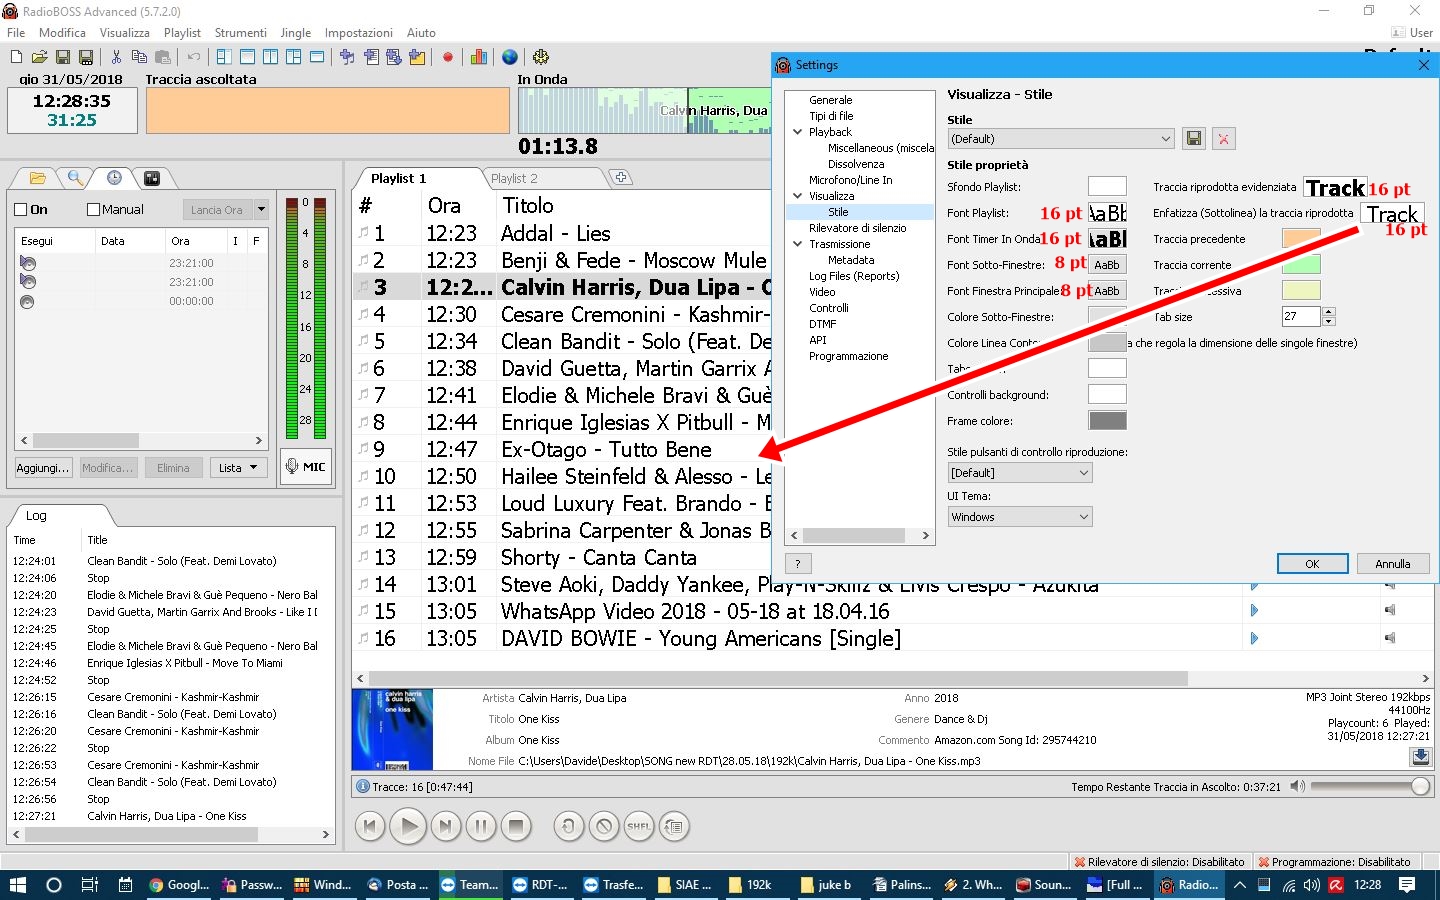Click OK in the Settings dialog
This screenshot has height=900, width=1440.
pos(1312,564)
